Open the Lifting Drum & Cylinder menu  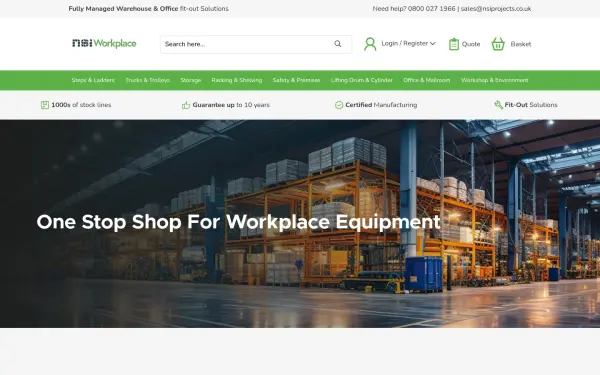(362, 80)
